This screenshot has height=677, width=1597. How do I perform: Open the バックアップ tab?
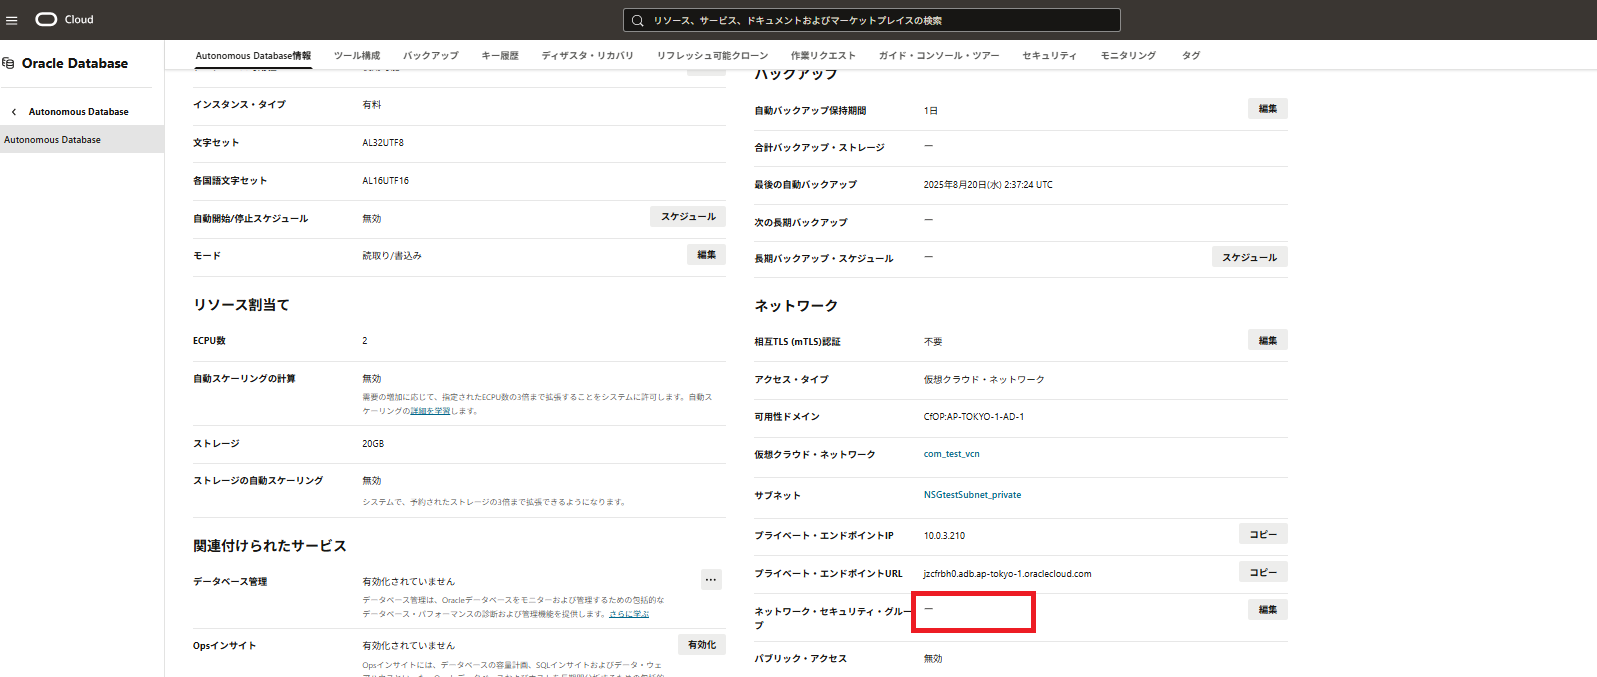[431, 56]
